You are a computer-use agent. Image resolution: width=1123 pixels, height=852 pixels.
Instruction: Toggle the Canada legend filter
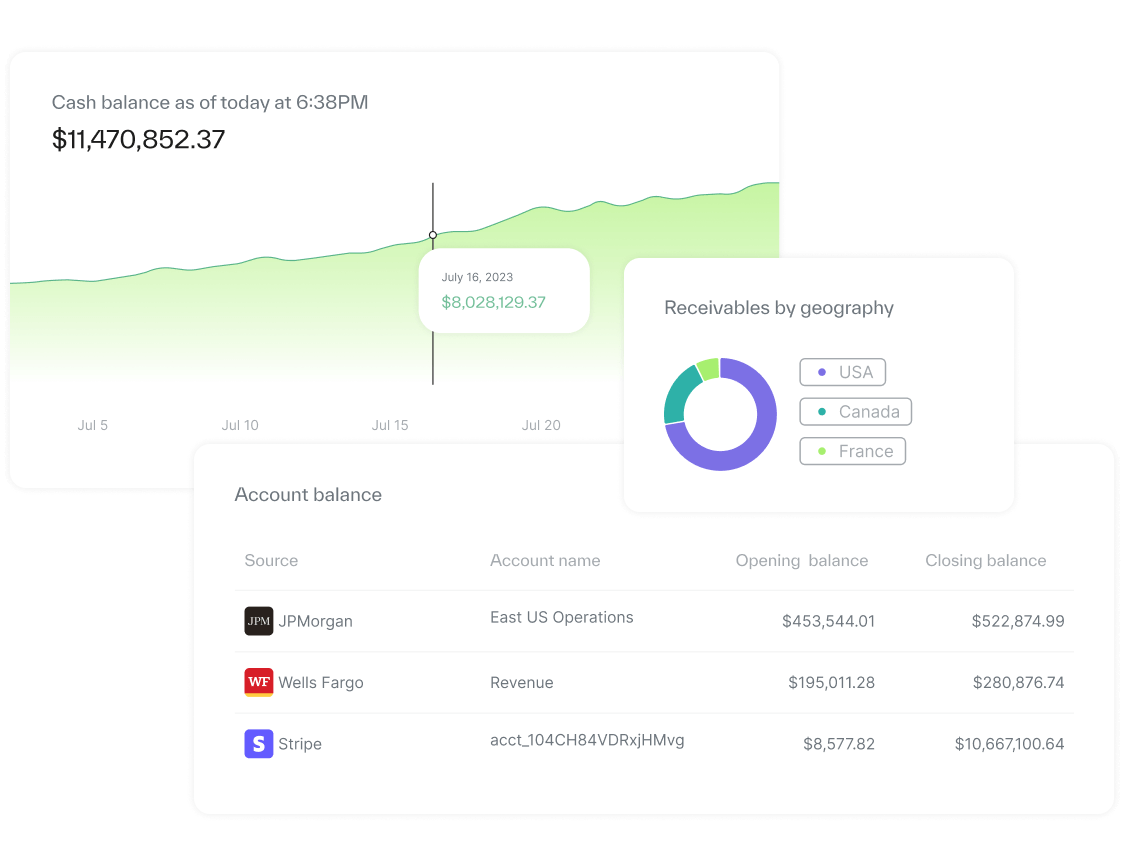[x=855, y=412]
